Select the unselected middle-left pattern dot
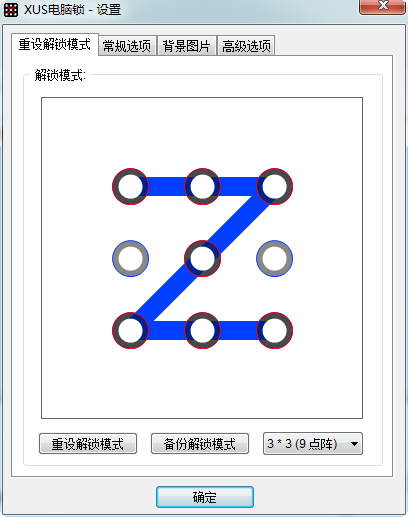Screen dimensions: 408x517 [130, 258]
